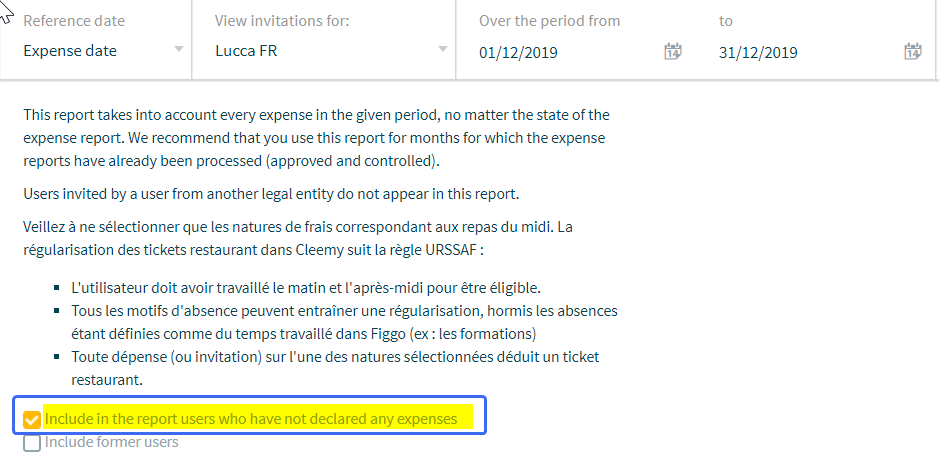The height and width of the screenshot is (466, 939).
Task: Tick the 'Include former users' checkbox box
Action: click(32, 443)
